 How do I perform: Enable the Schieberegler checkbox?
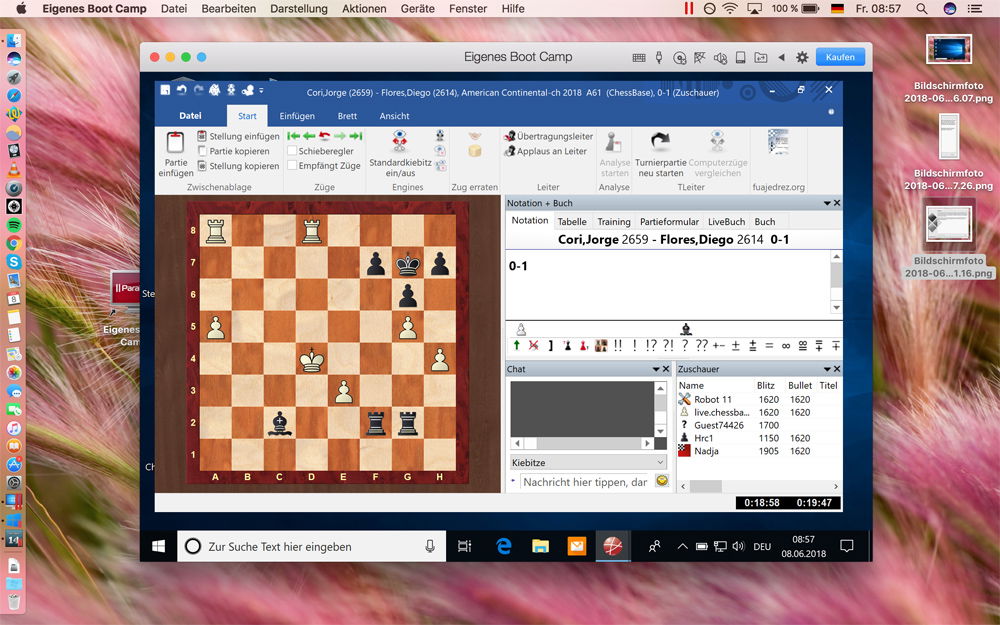292,151
